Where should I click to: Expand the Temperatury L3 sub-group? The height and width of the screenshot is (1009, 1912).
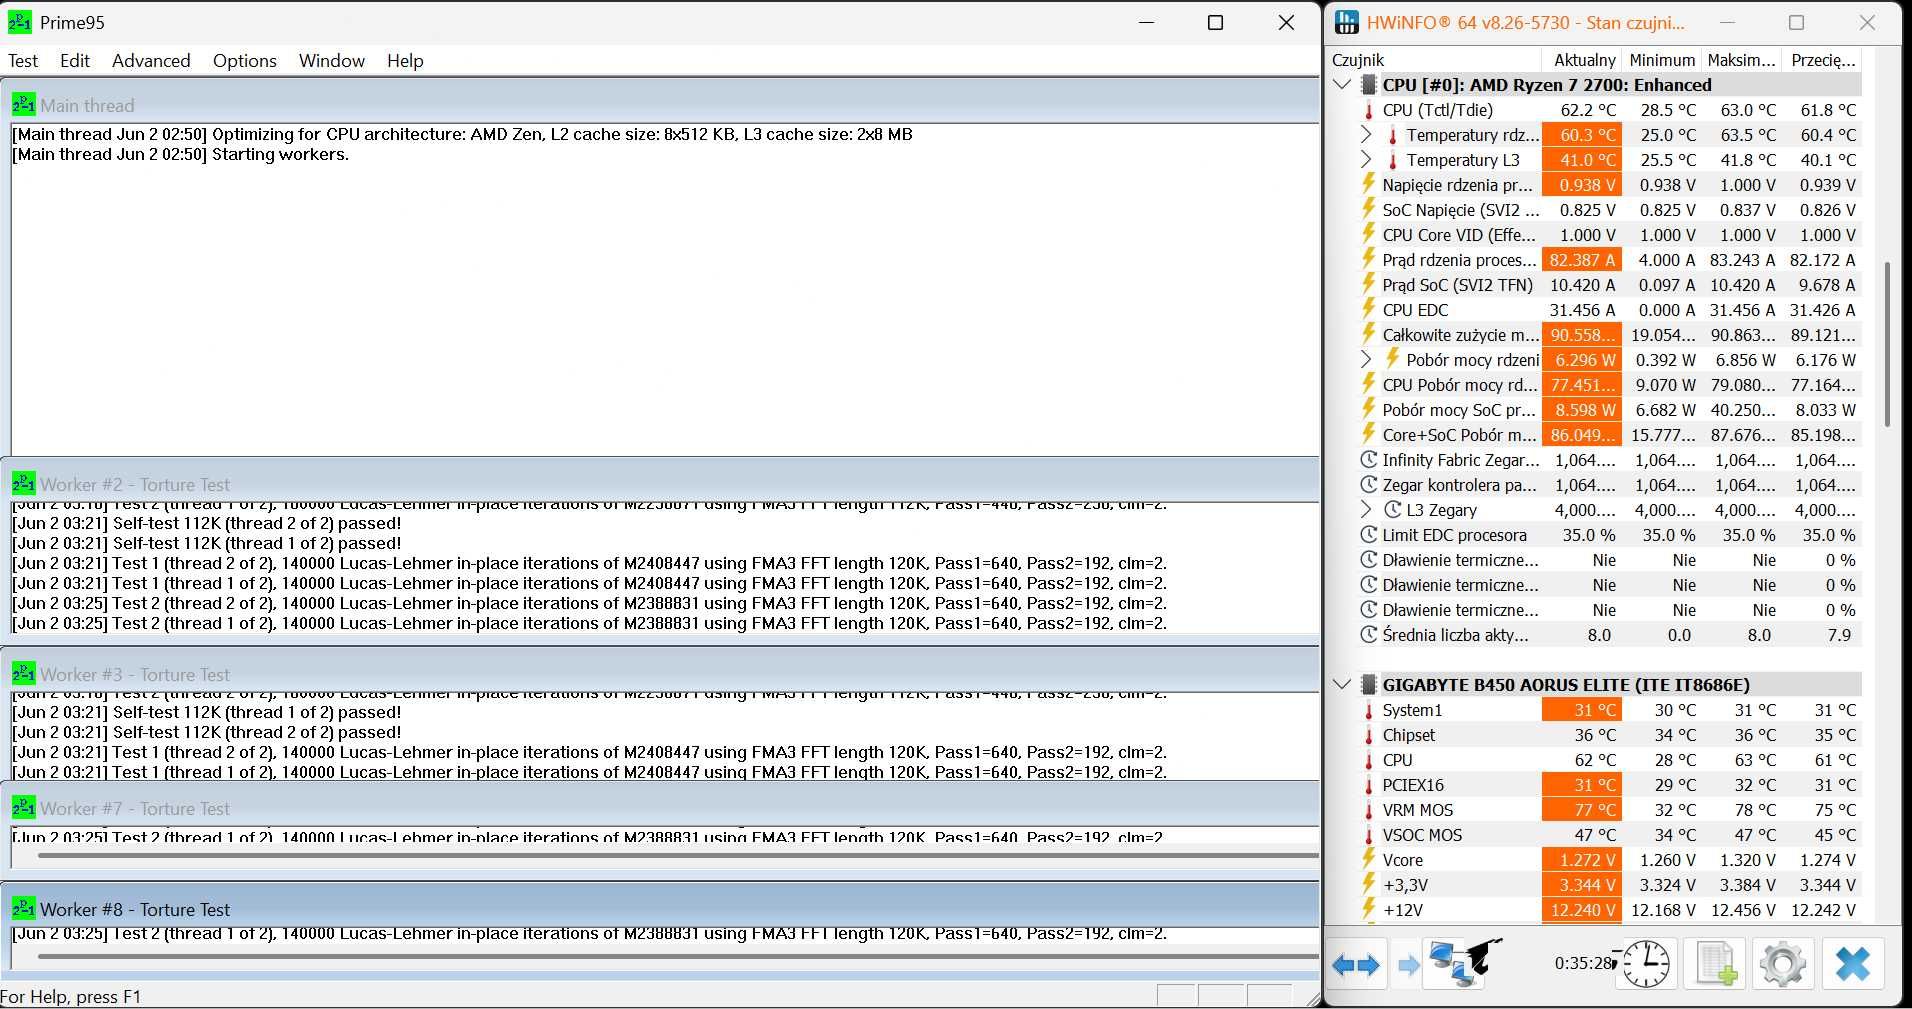click(1367, 159)
